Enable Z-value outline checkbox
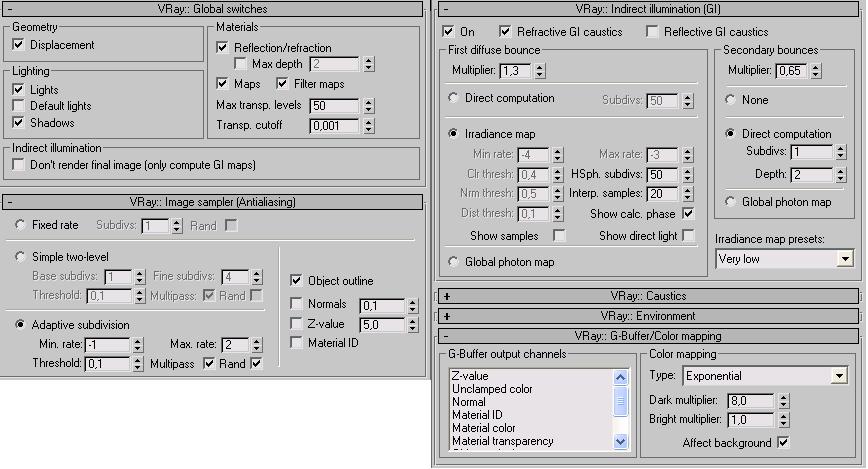The image size is (868, 469). coord(296,323)
